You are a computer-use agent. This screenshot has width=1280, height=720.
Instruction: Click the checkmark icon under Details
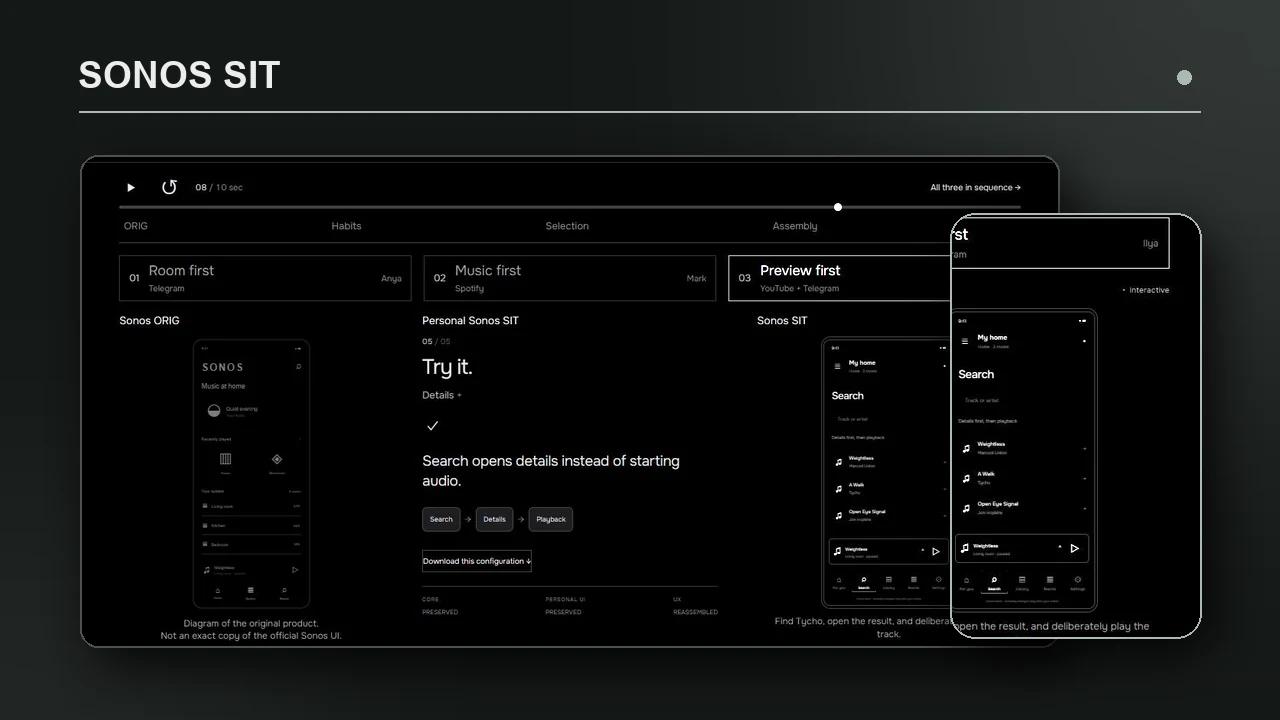[x=433, y=426]
